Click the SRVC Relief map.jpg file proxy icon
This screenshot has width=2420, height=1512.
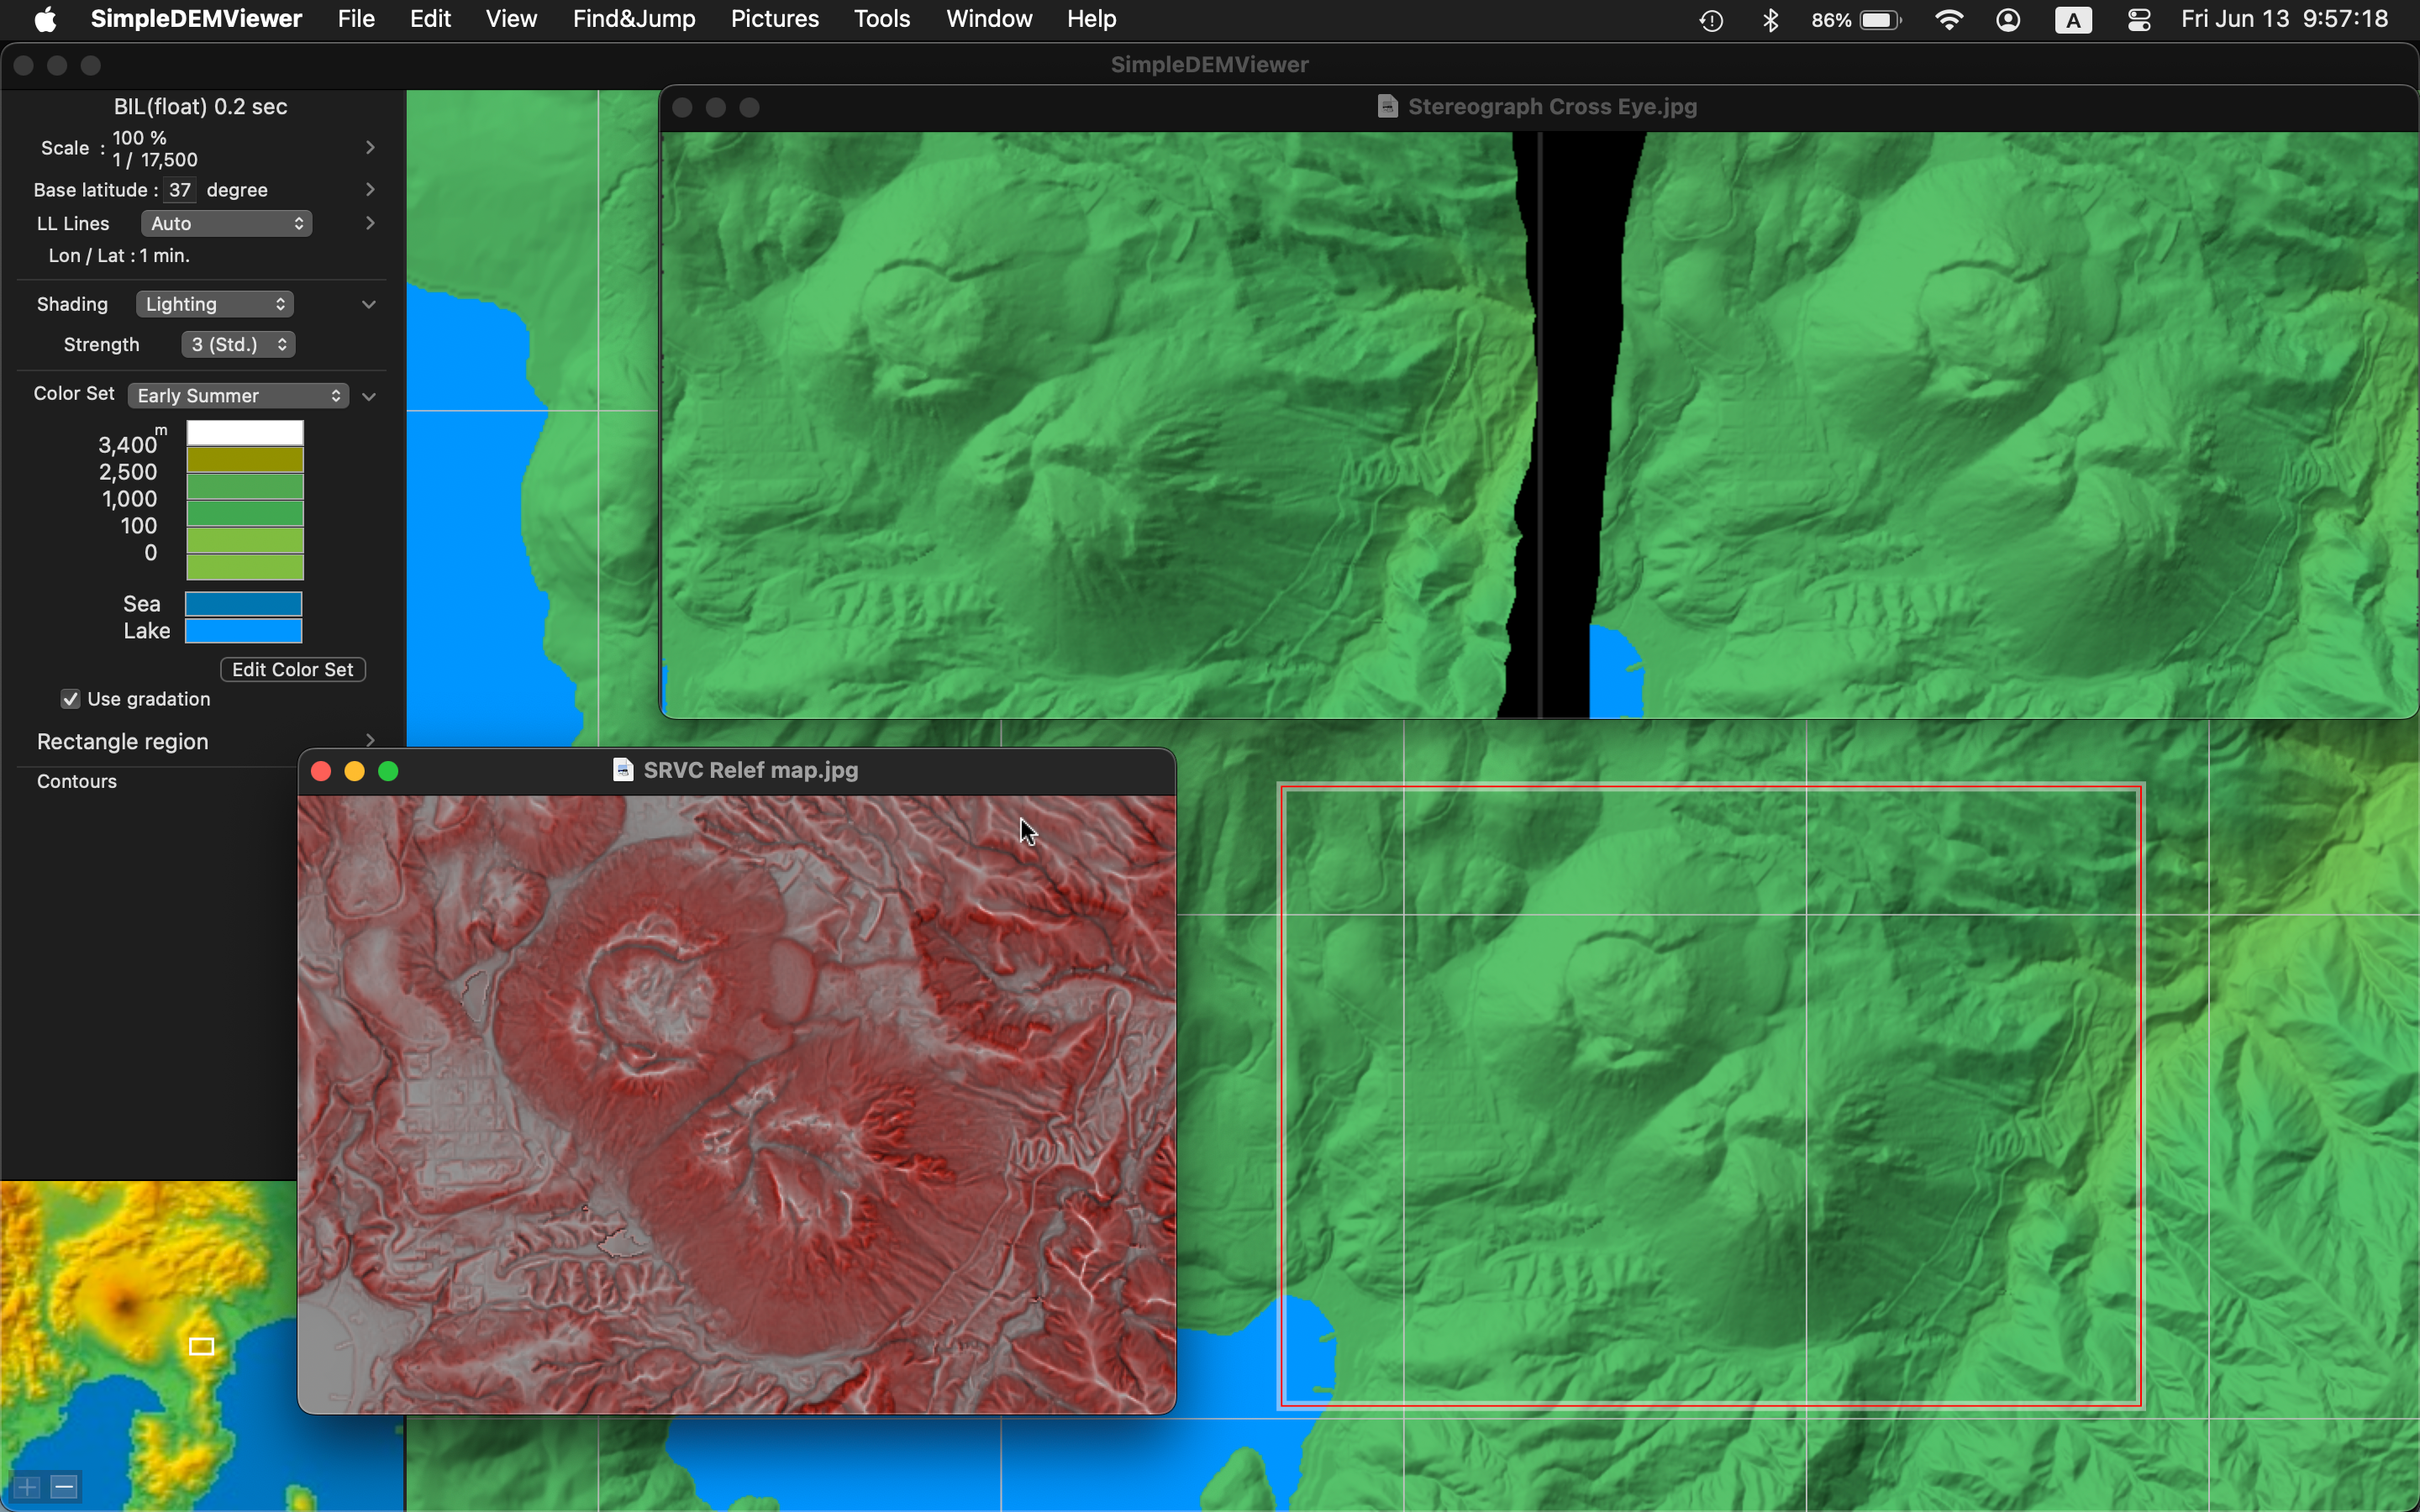click(623, 769)
